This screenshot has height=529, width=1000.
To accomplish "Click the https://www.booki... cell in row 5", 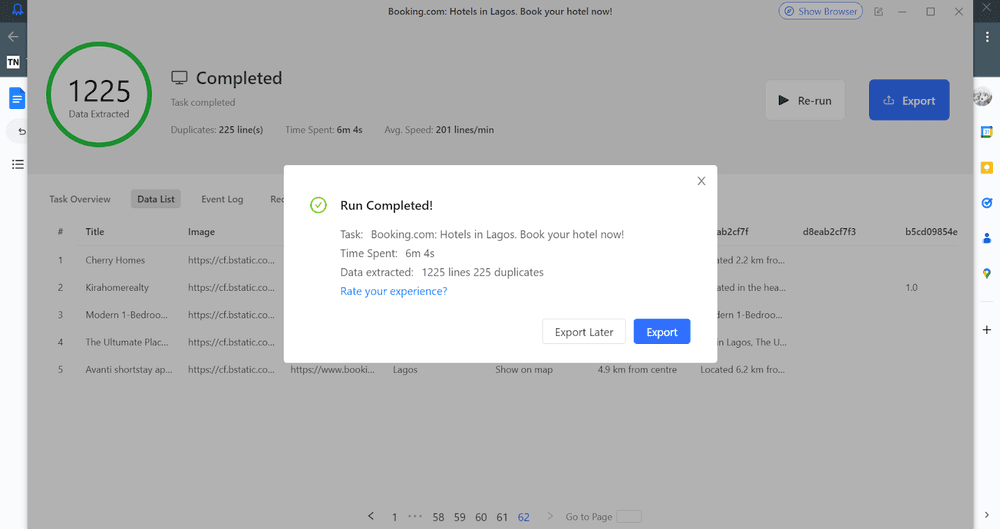I will [x=332, y=370].
